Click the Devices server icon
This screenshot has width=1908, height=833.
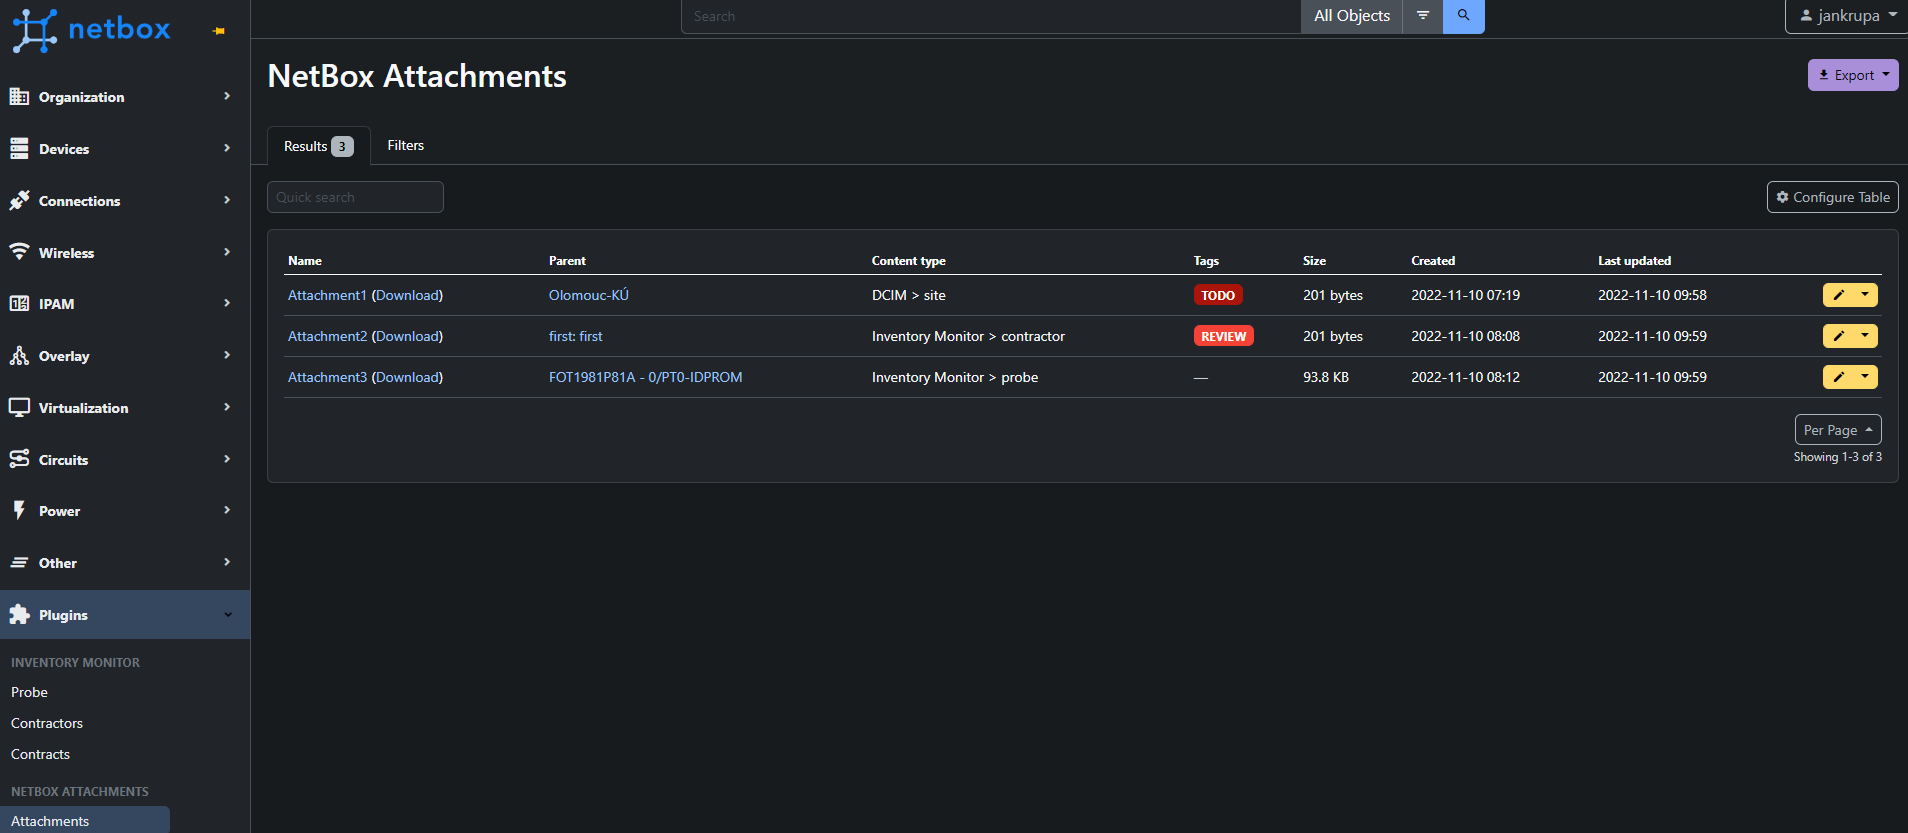19,148
